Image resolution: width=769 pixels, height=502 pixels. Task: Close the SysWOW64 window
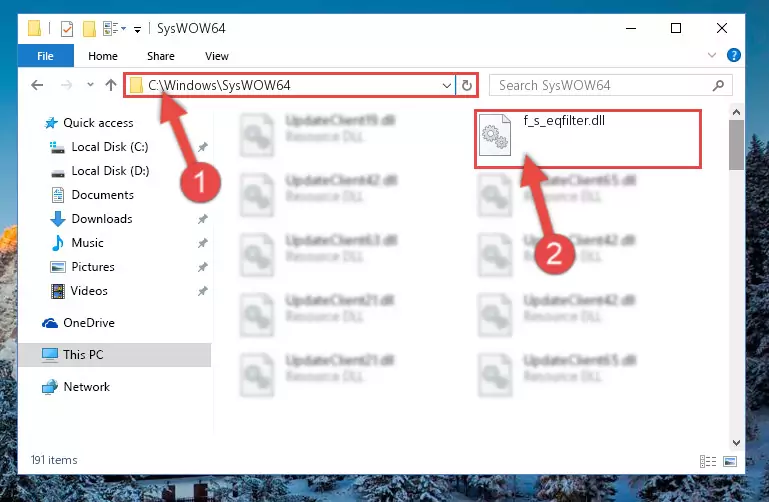[x=722, y=28]
